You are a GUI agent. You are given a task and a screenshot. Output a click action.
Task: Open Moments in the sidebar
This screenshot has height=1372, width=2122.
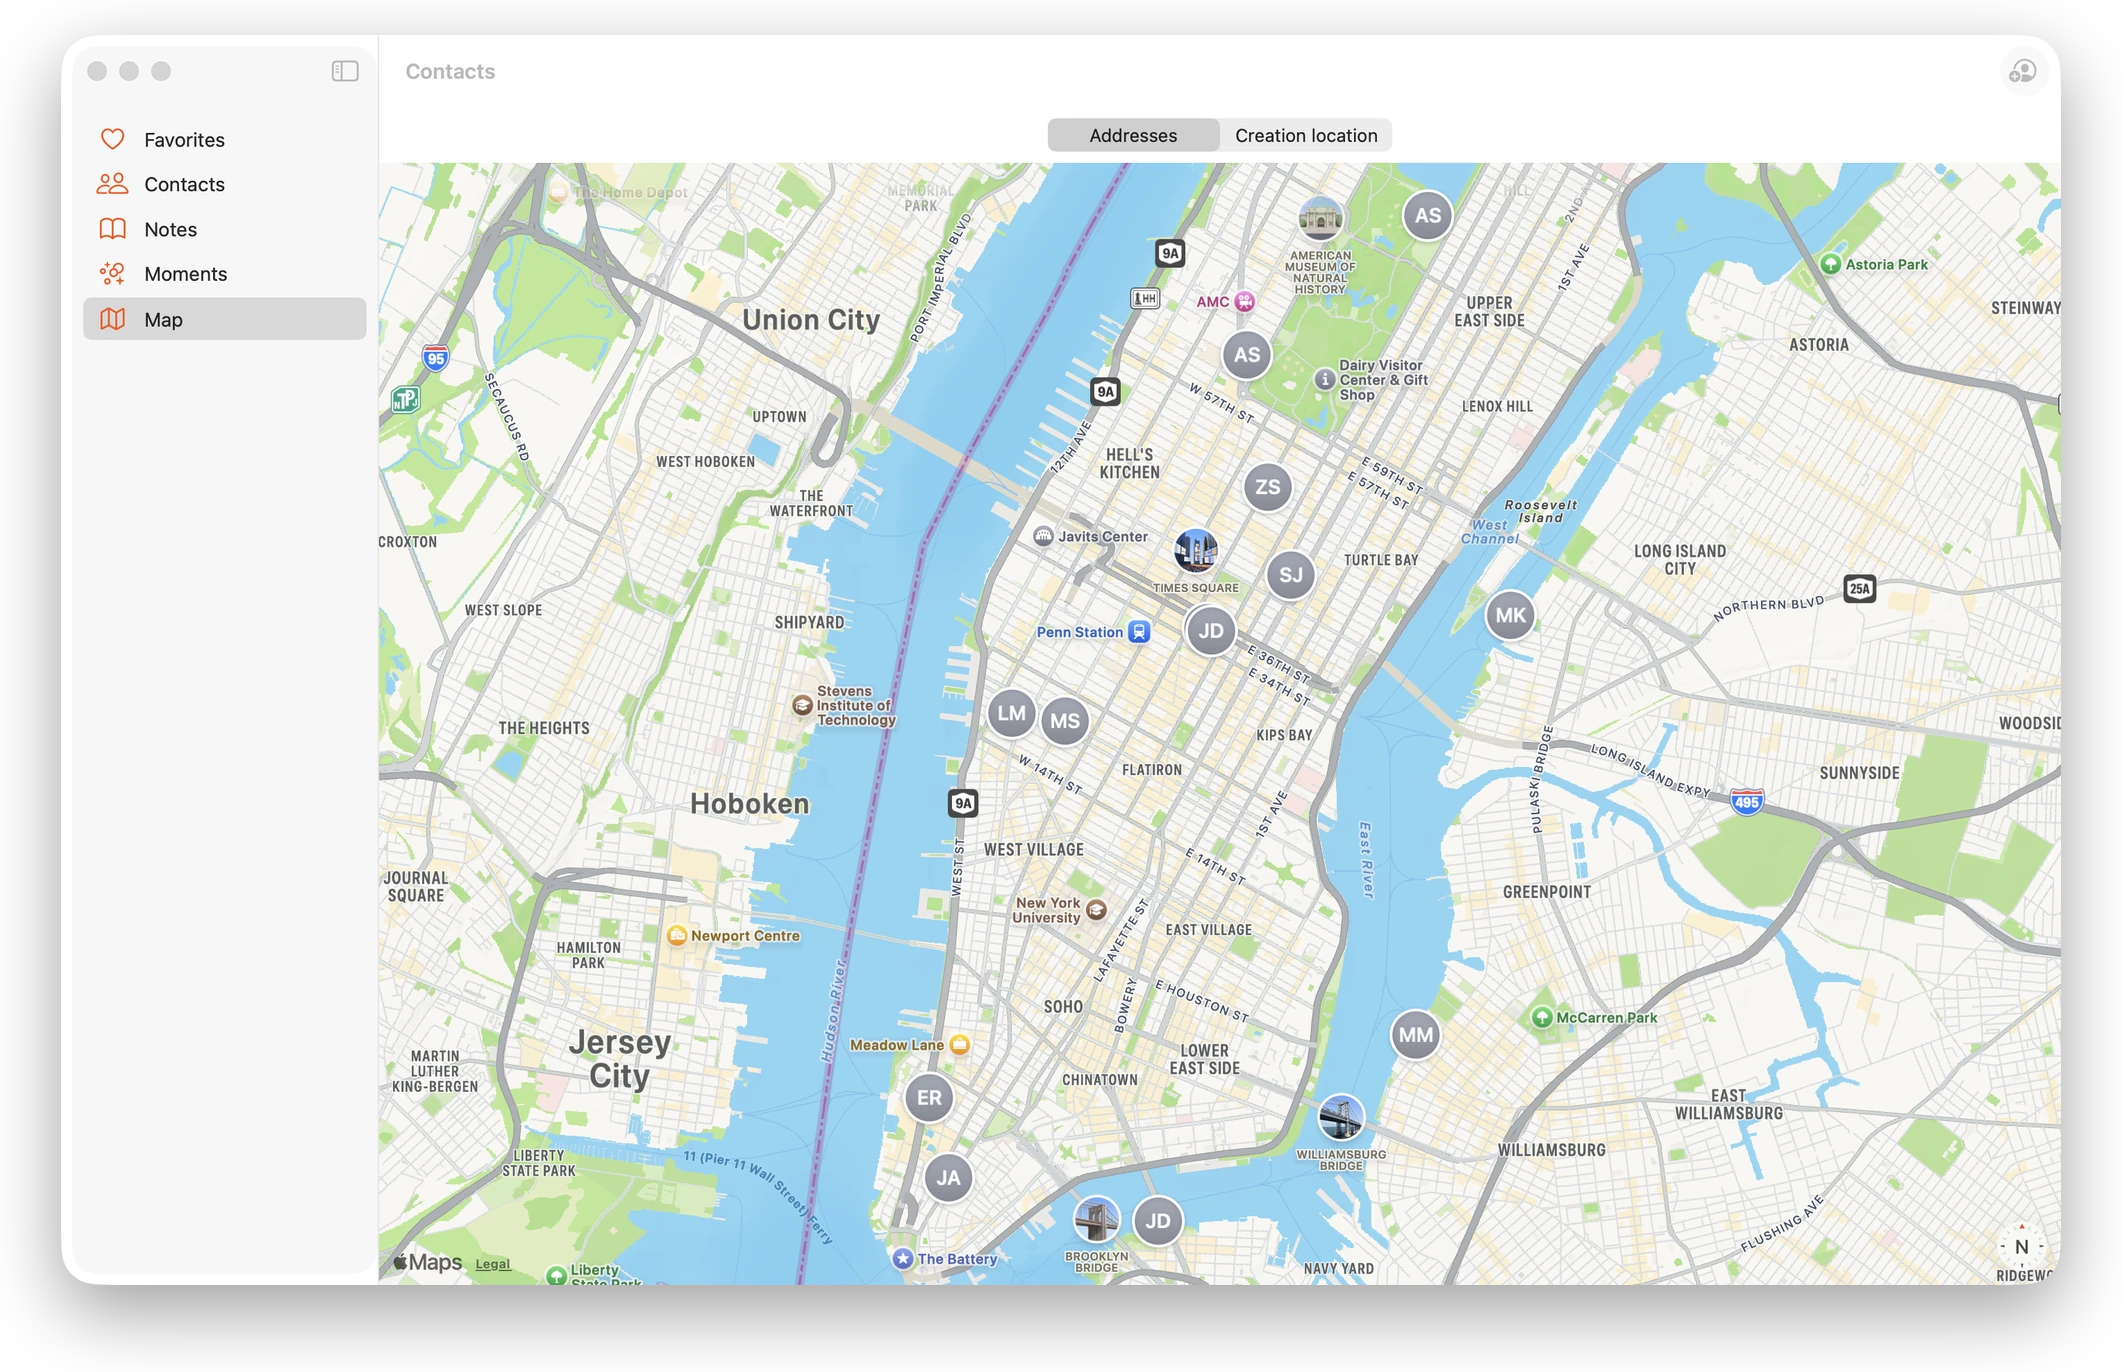(x=225, y=274)
